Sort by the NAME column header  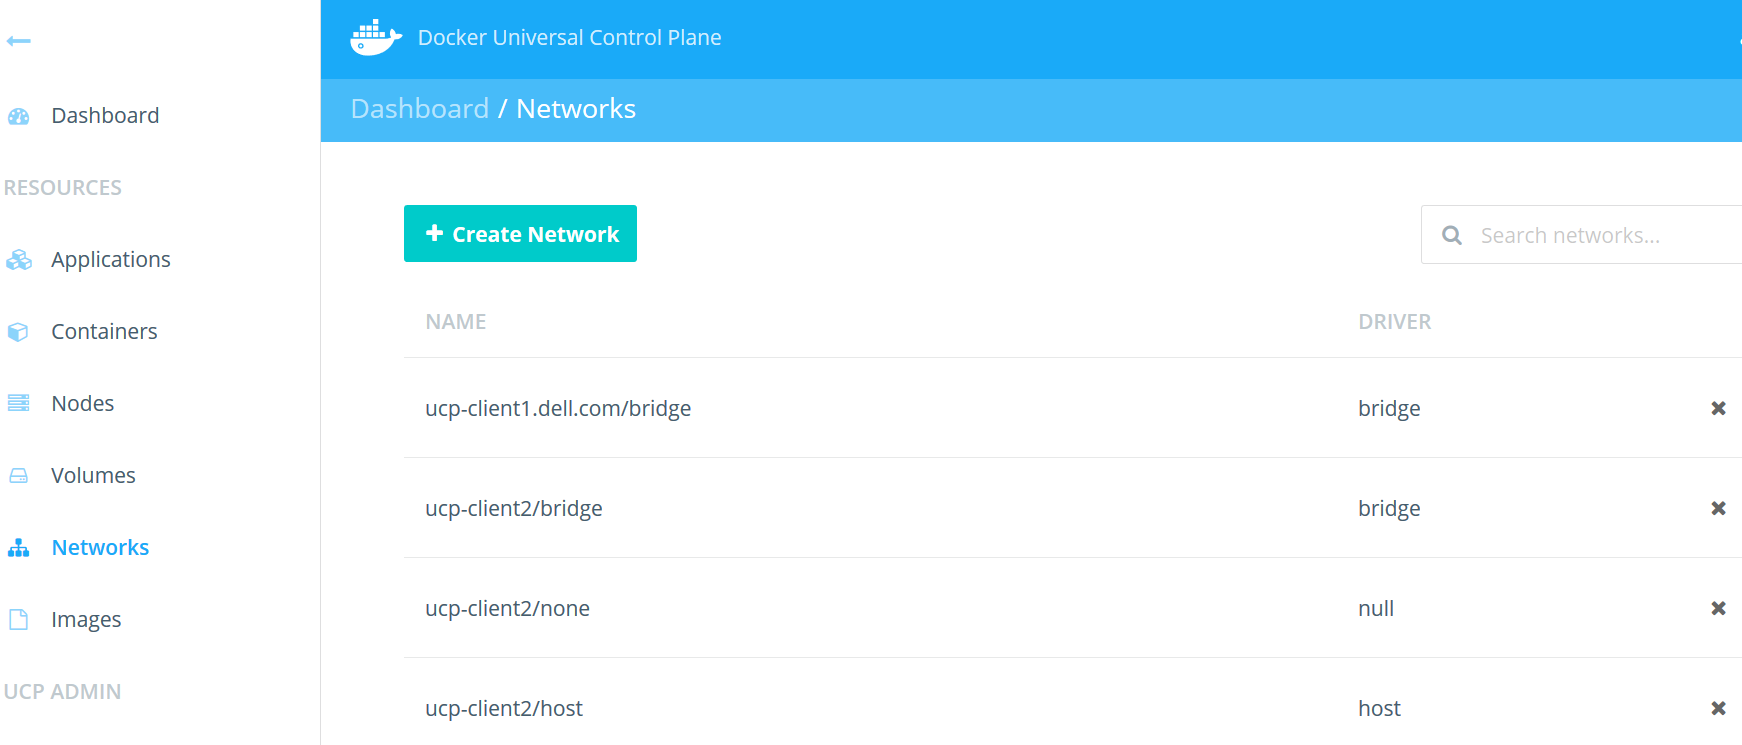click(x=456, y=322)
